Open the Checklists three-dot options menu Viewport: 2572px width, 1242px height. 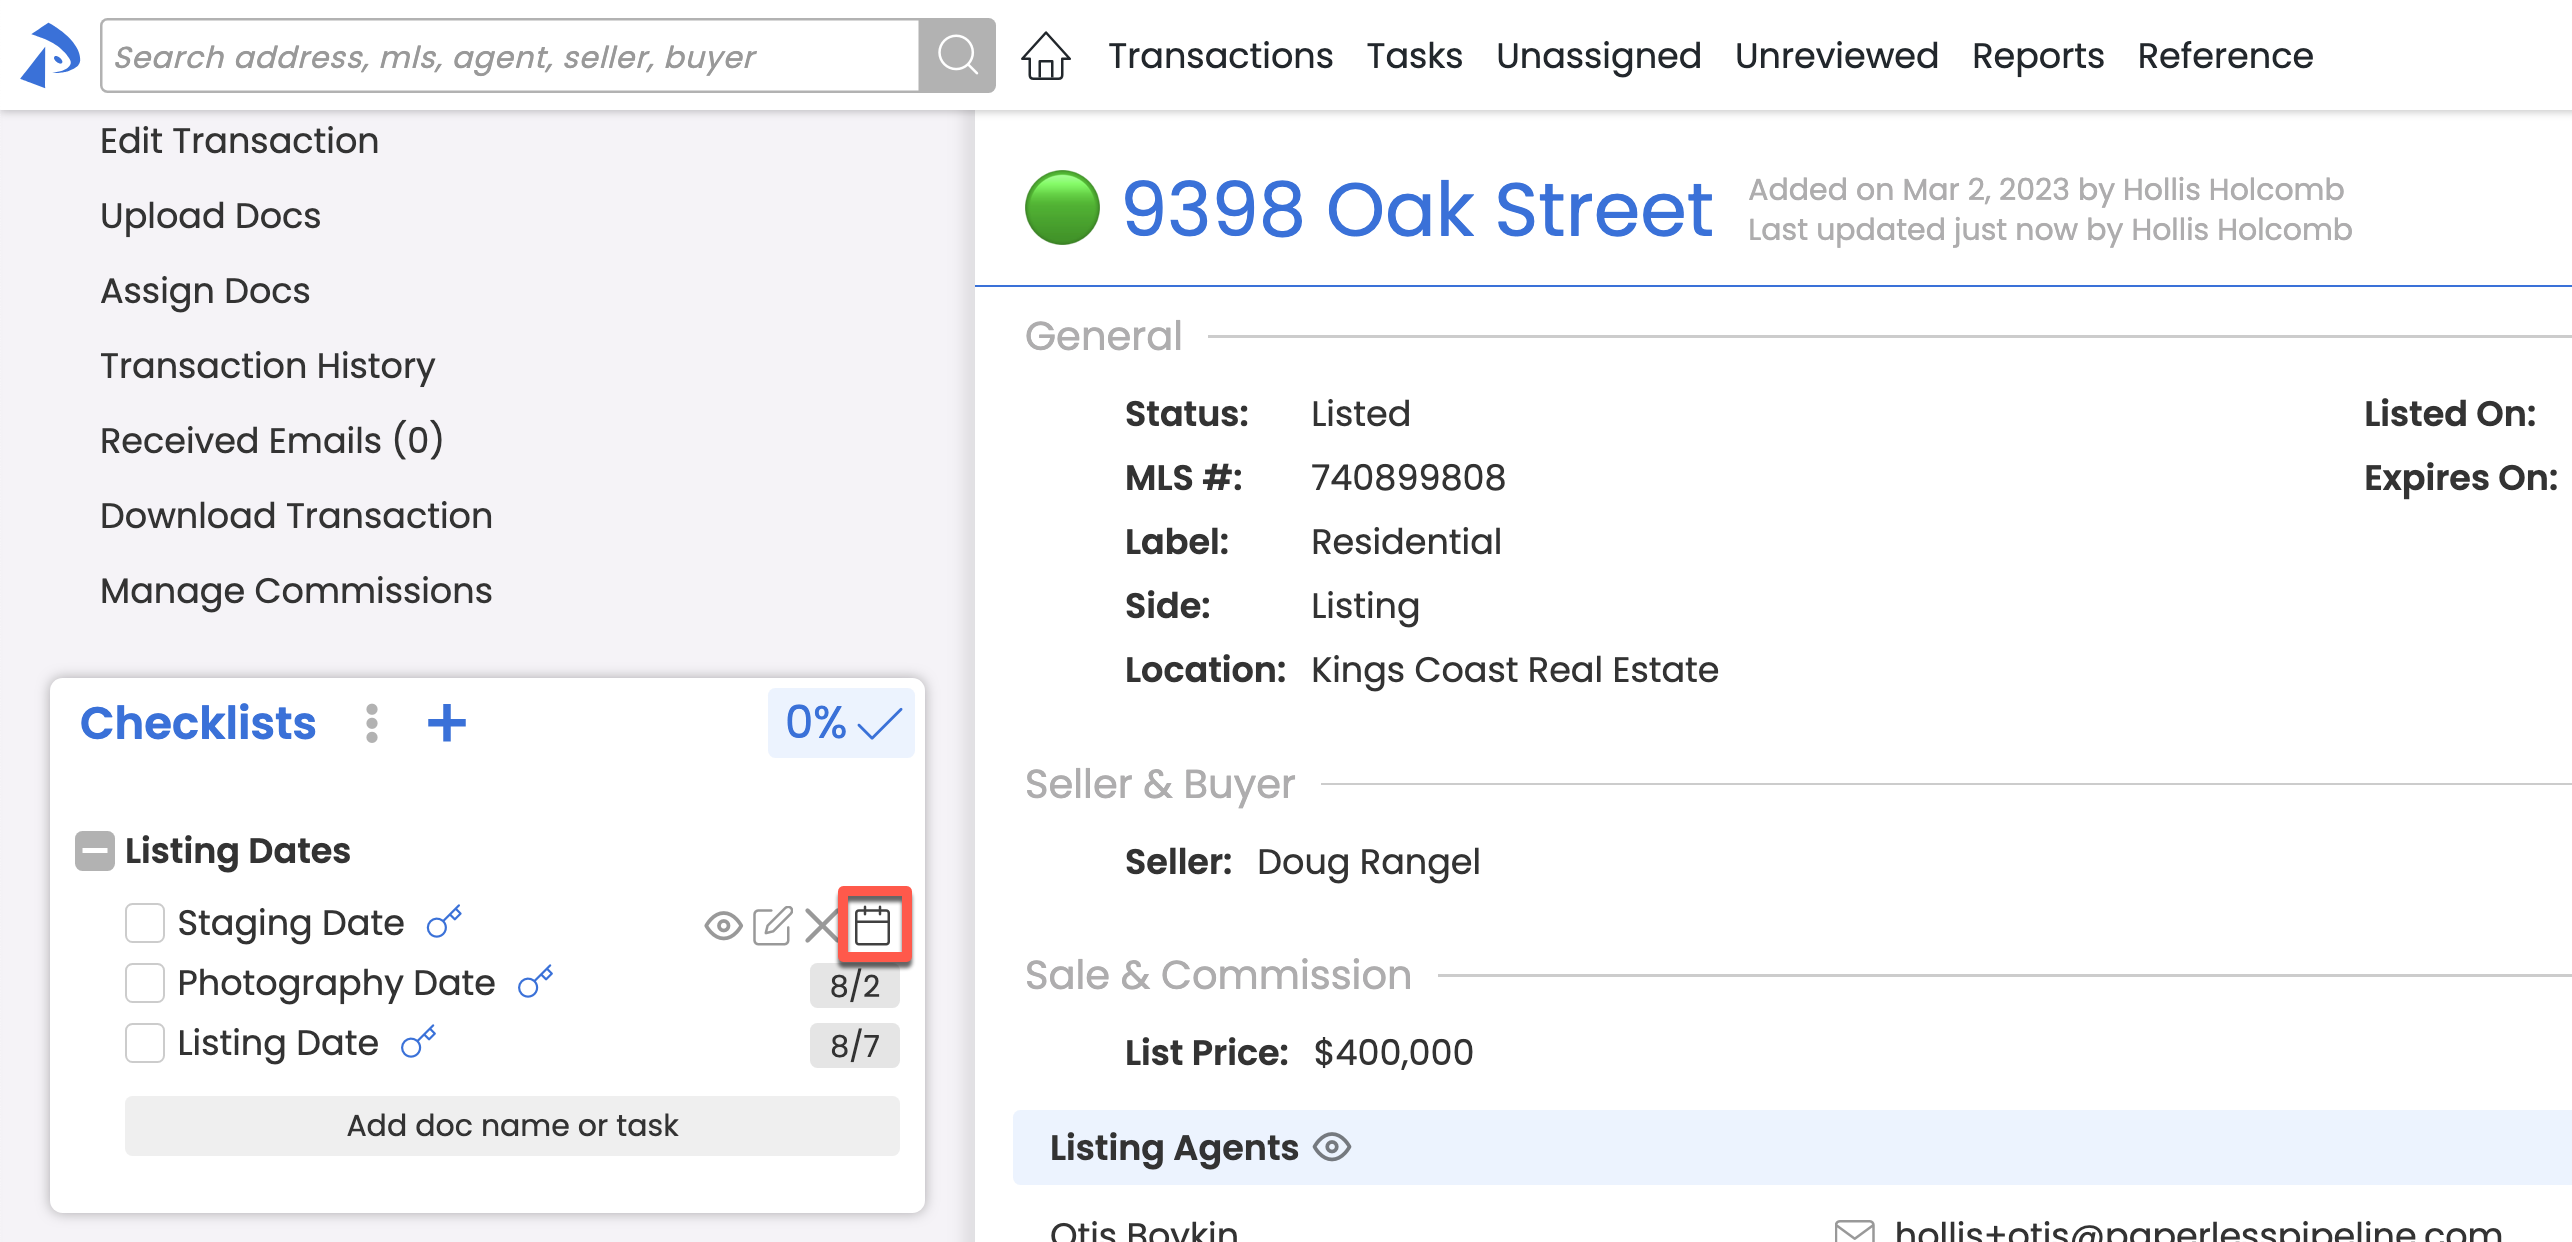click(371, 723)
